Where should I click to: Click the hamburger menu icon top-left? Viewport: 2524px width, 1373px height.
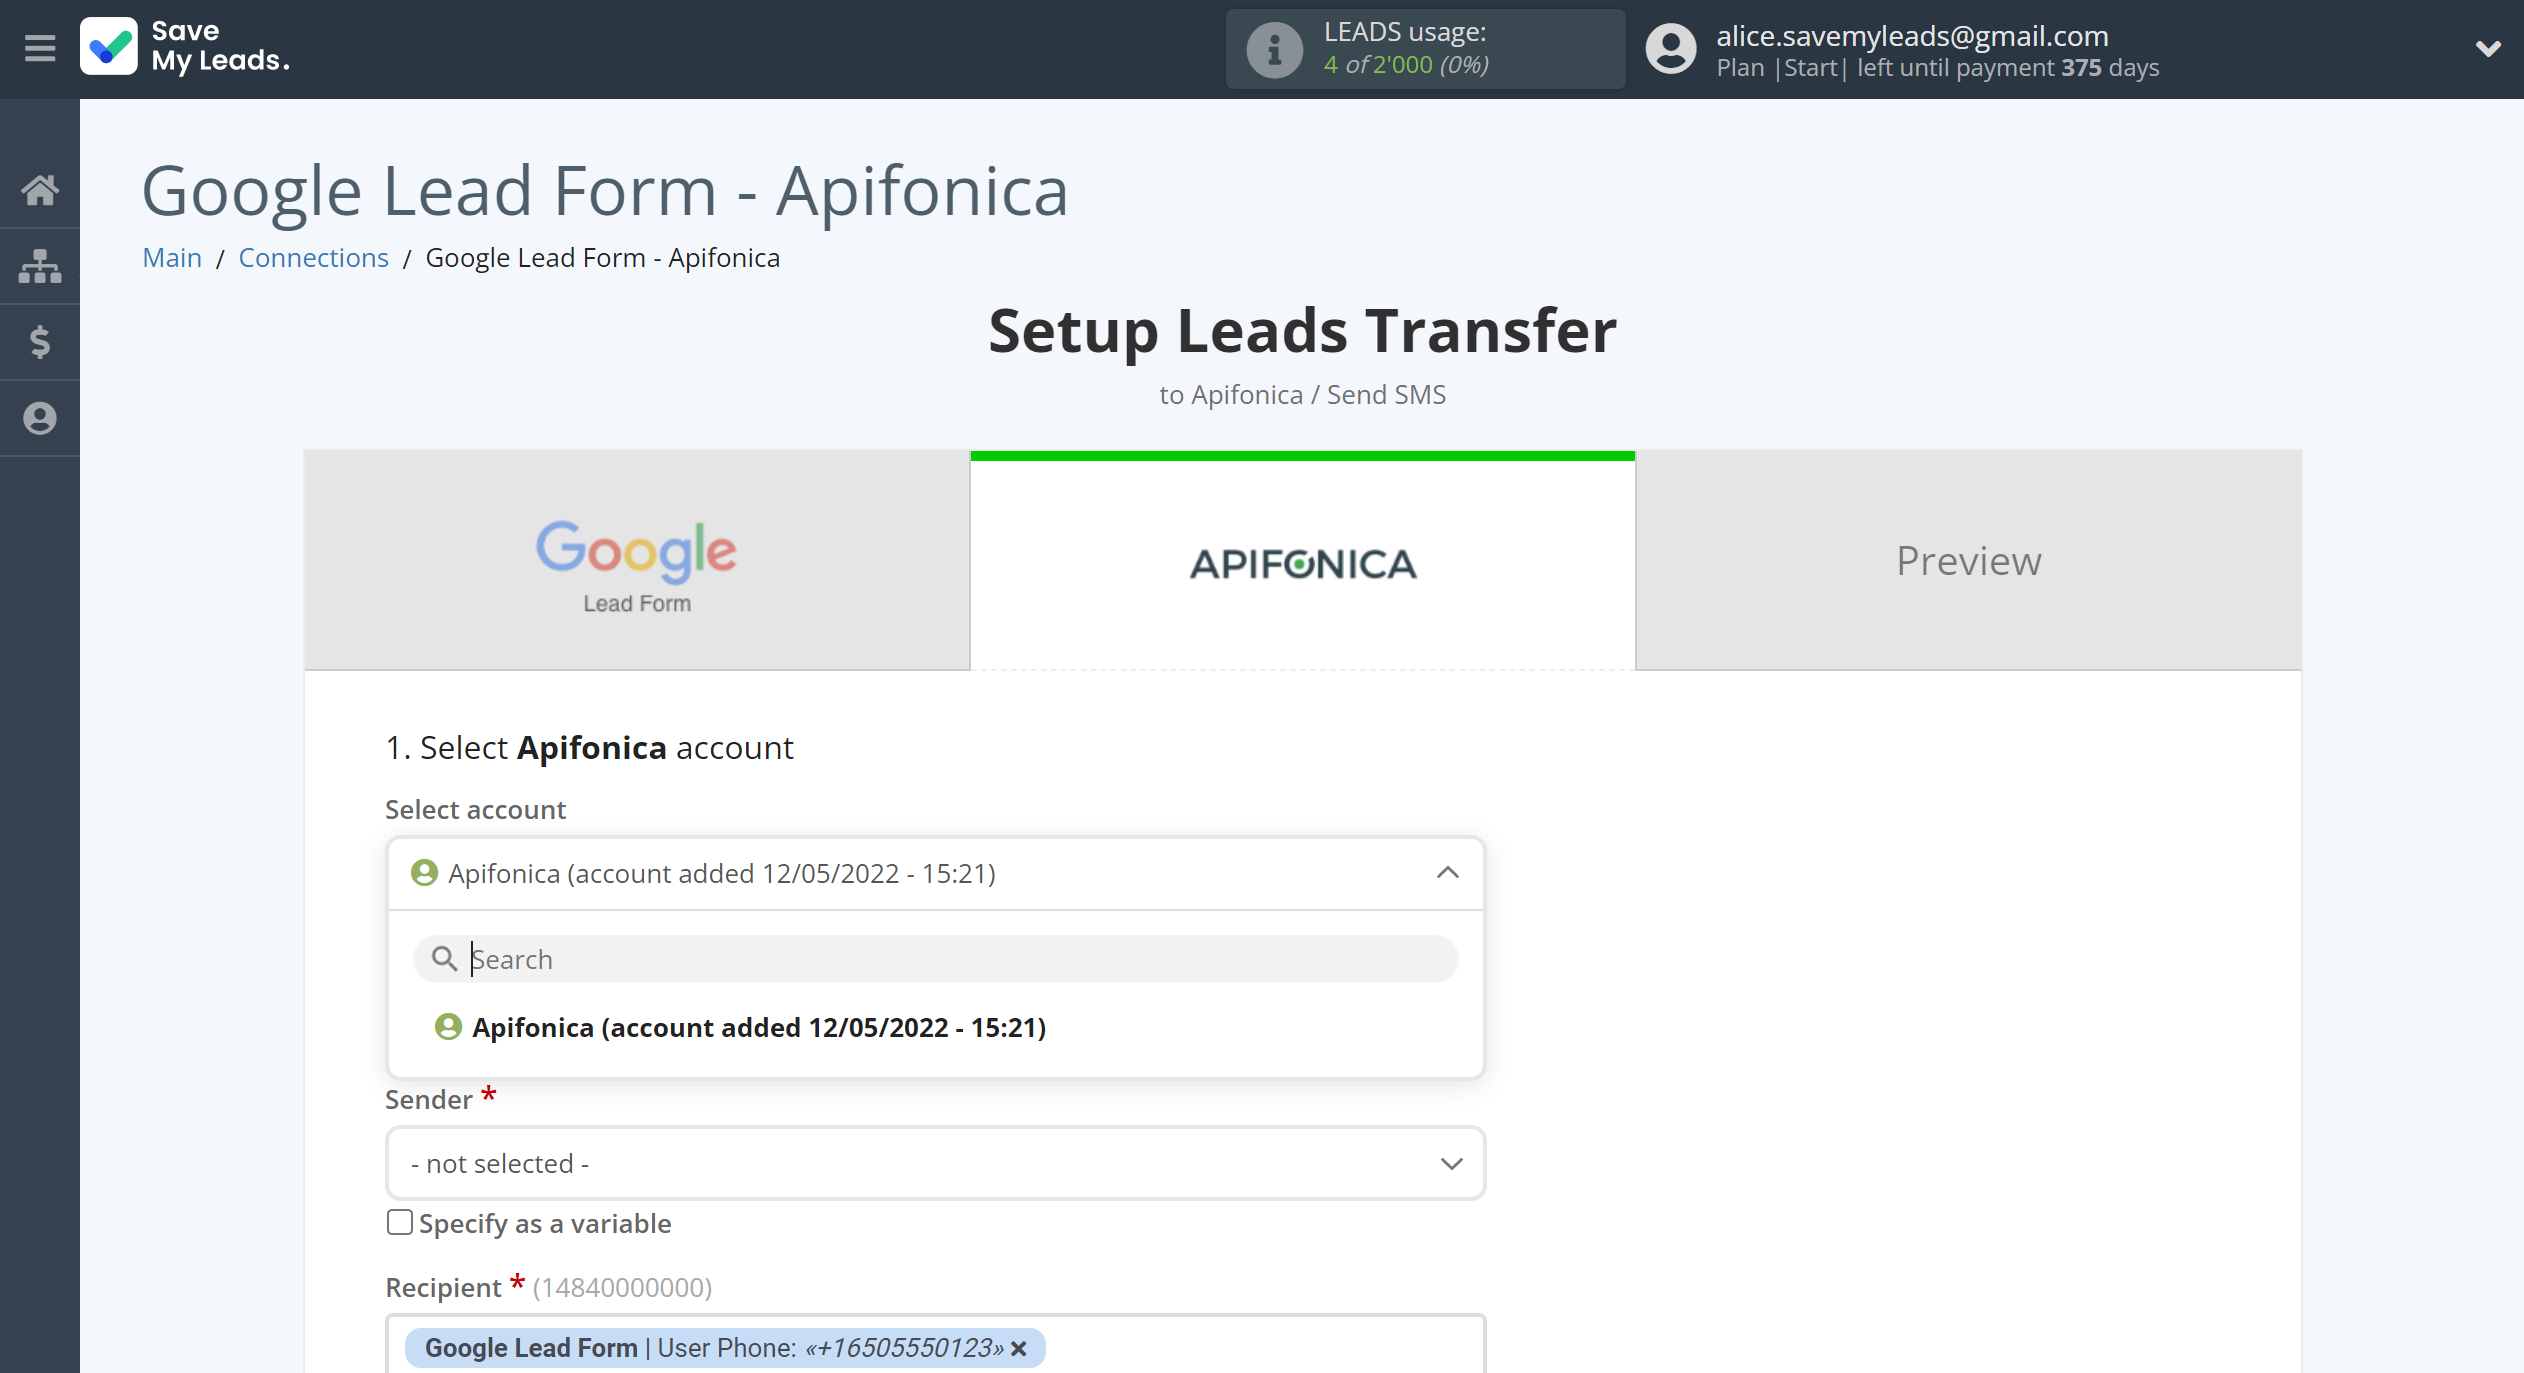(37, 49)
